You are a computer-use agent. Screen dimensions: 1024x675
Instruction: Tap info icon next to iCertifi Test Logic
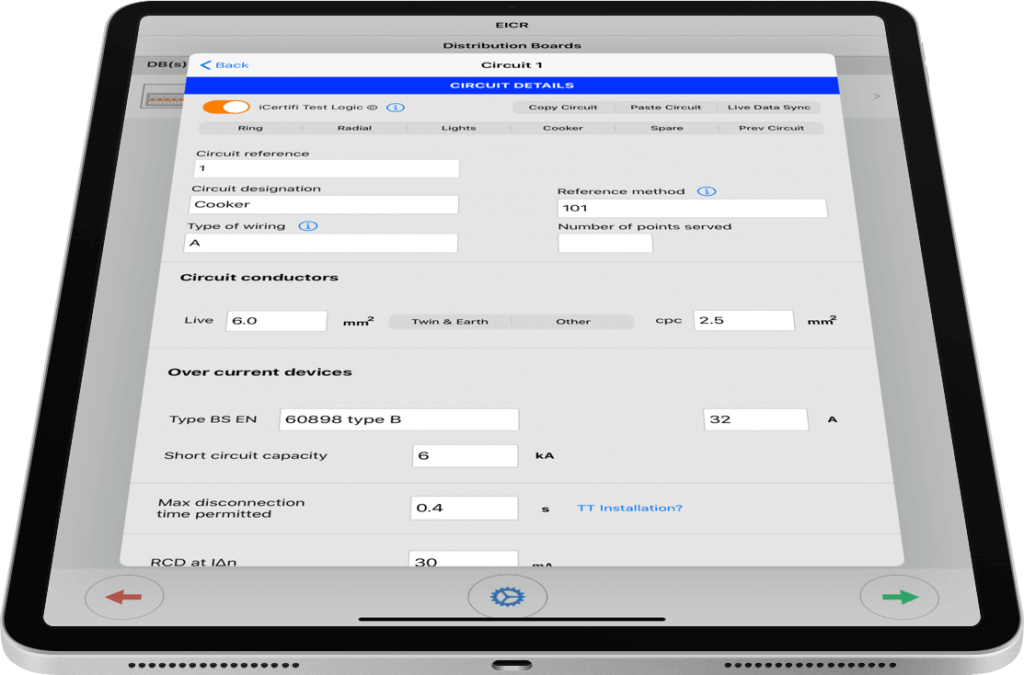[395, 107]
